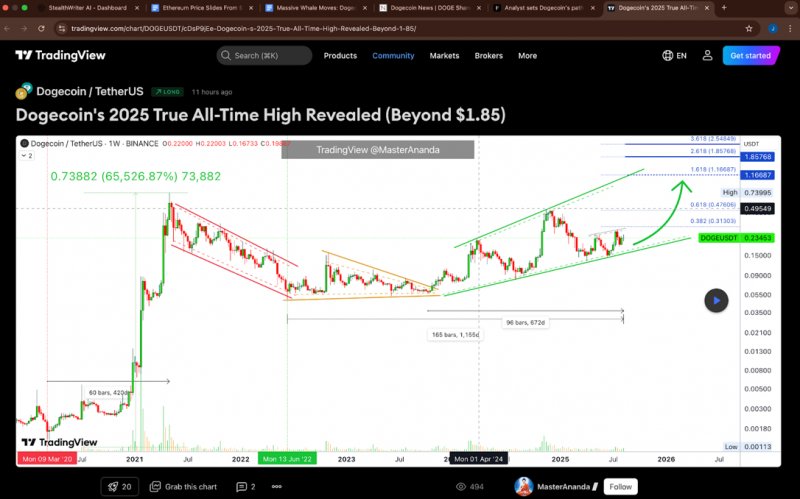Click the 1.16687 price label
This screenshot has width=800, height=499.
point(758,175)
